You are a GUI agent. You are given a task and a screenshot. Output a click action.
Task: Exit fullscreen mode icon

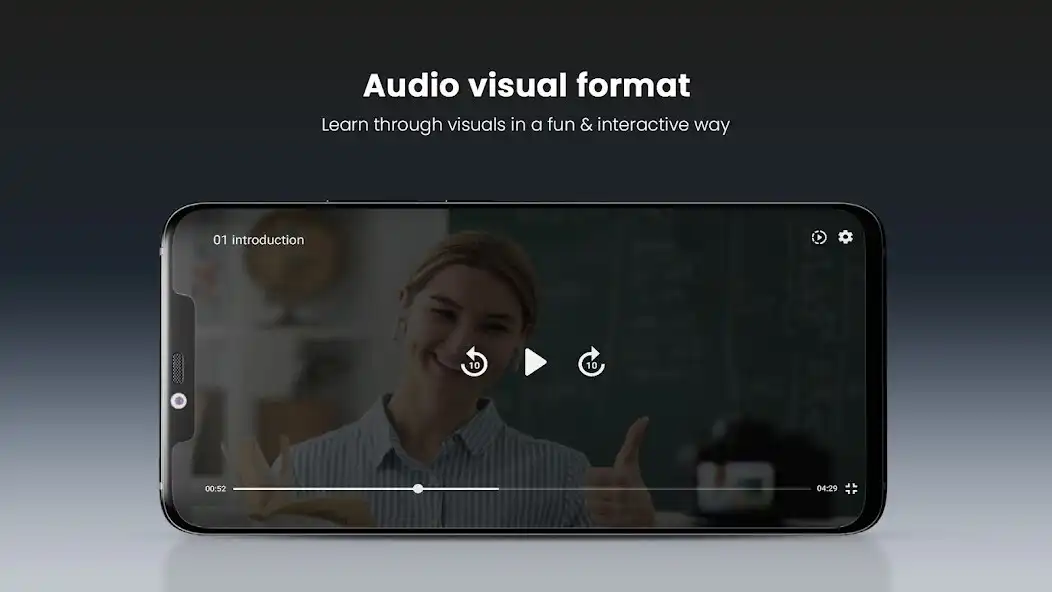[851, 489]
